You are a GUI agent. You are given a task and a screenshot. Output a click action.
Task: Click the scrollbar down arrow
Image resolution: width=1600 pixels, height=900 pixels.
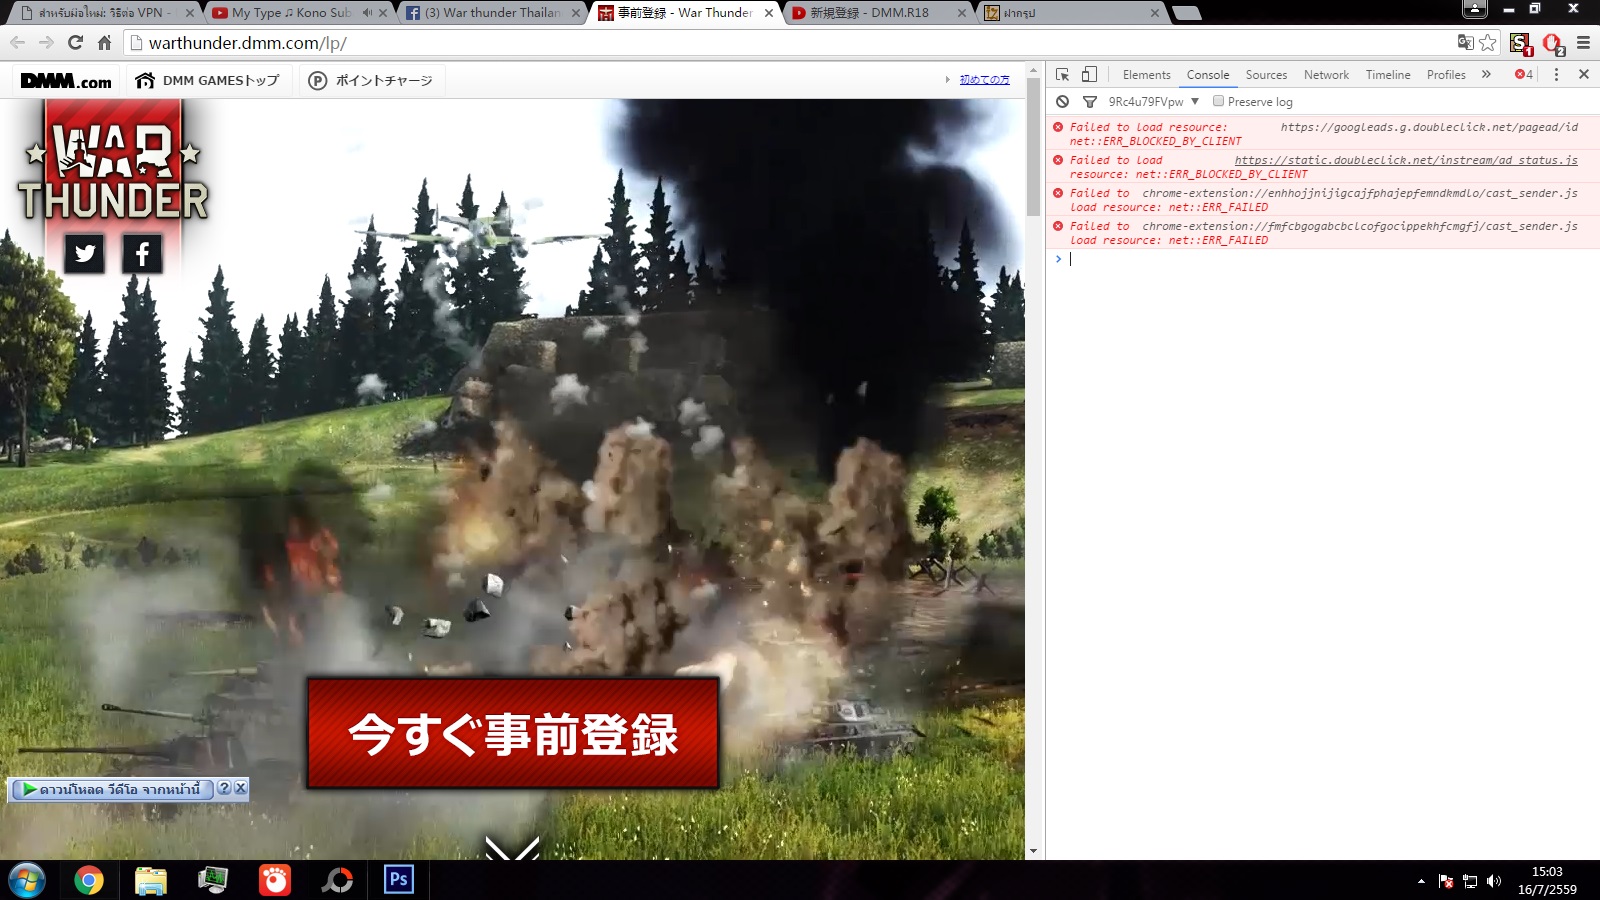(1033, 852)
